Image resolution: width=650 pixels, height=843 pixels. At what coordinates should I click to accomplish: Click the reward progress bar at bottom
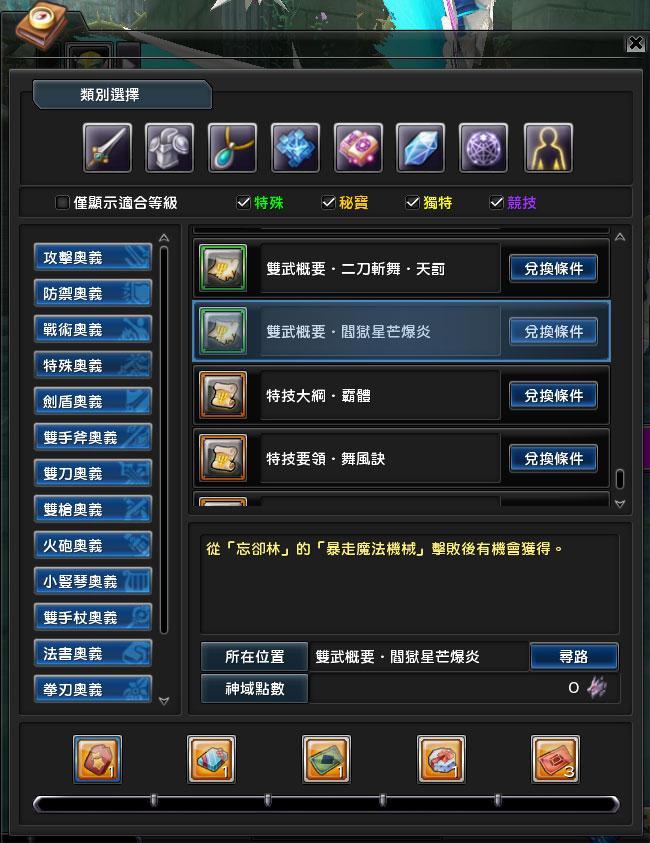tap(326, 804)
